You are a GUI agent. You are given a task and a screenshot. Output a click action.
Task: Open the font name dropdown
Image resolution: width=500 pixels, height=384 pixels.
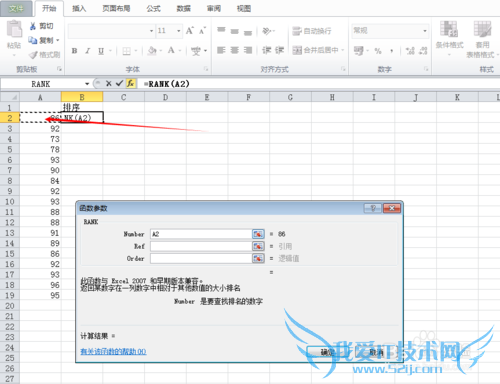(x=151, y=31)
